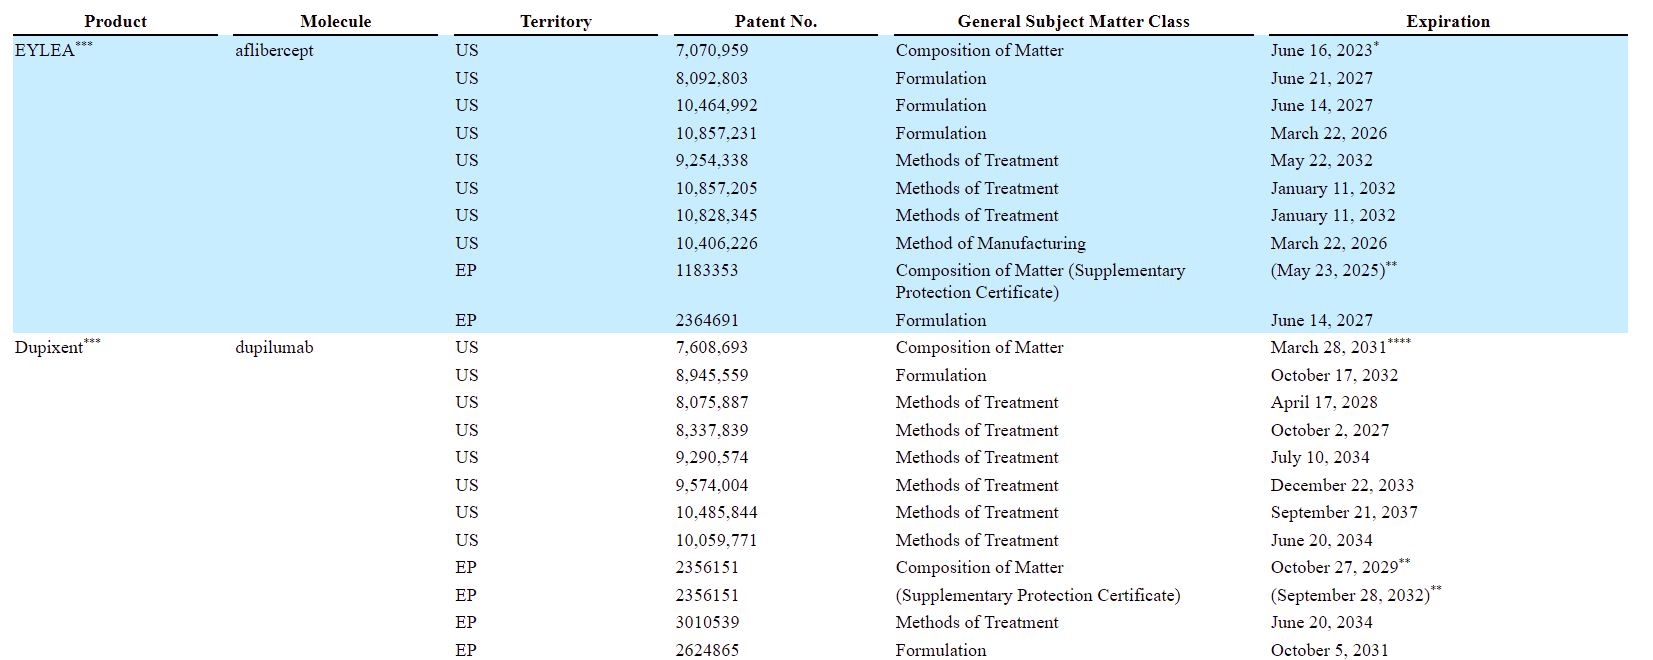Viewport: 1653px width, 660px height.
Task: Click the October 5, 2031 expiration date
Action: (1329, 650)
